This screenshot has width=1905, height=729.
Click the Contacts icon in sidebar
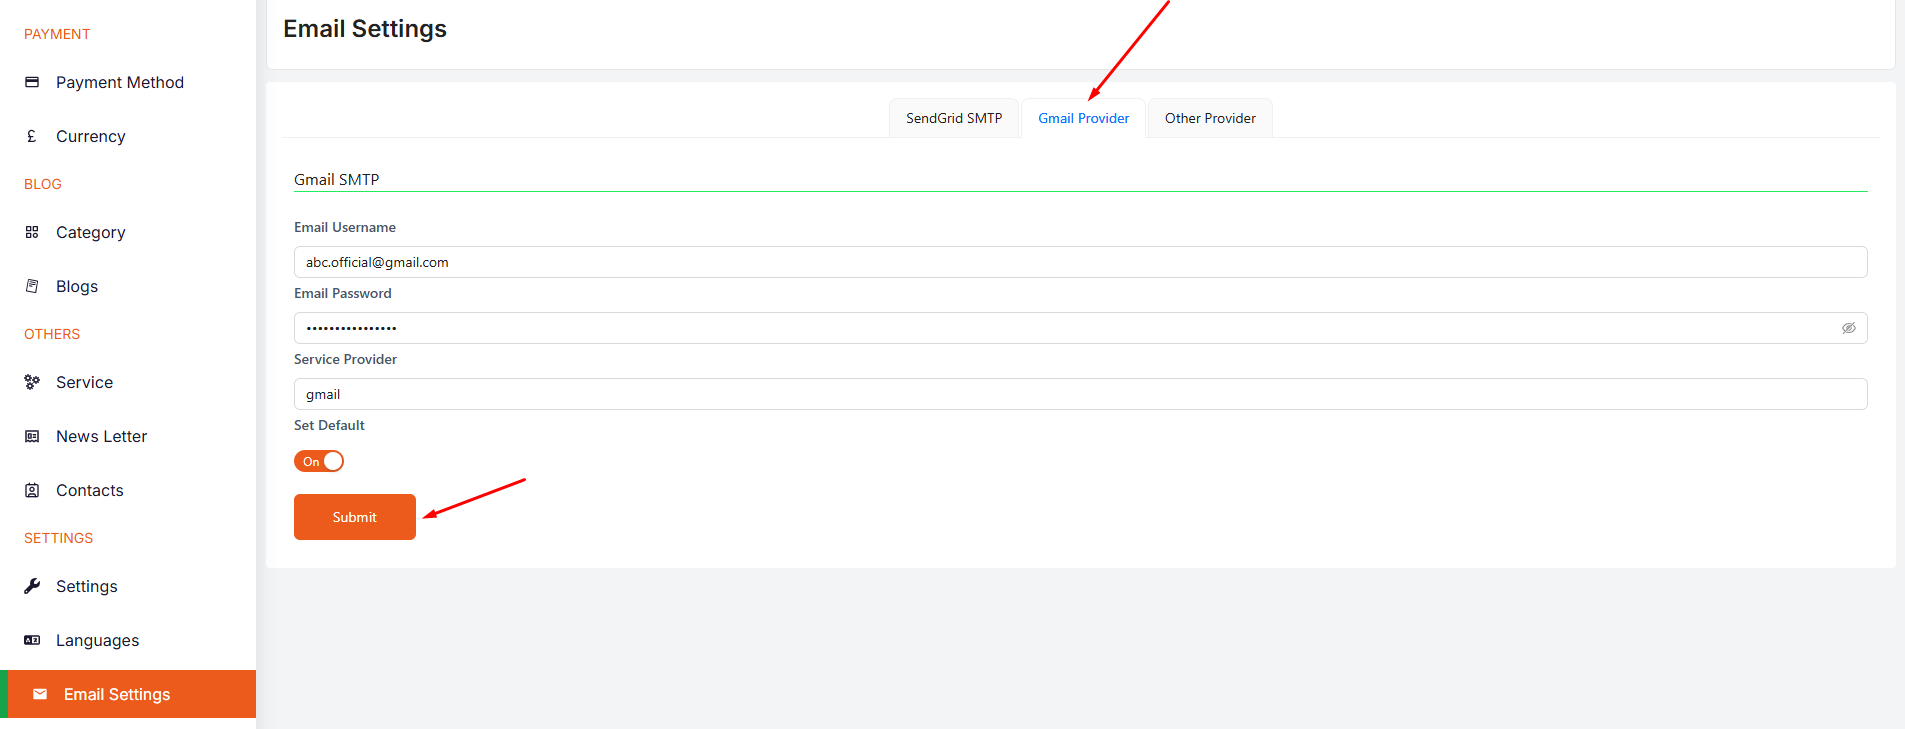[x=32, y=490]
